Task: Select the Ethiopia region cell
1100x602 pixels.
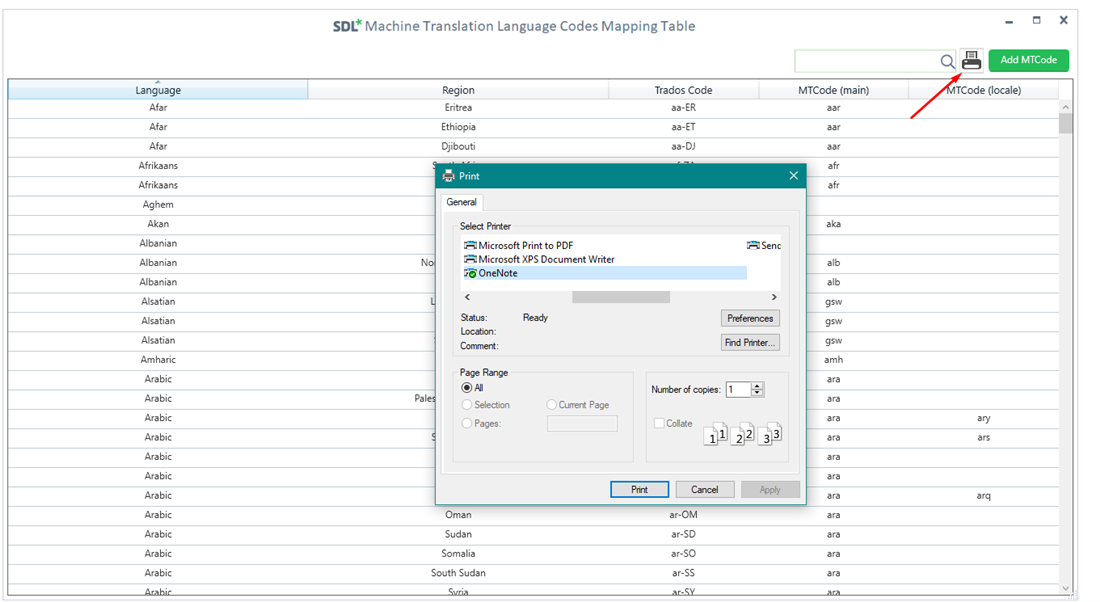Action: click(x=458, y=127)
